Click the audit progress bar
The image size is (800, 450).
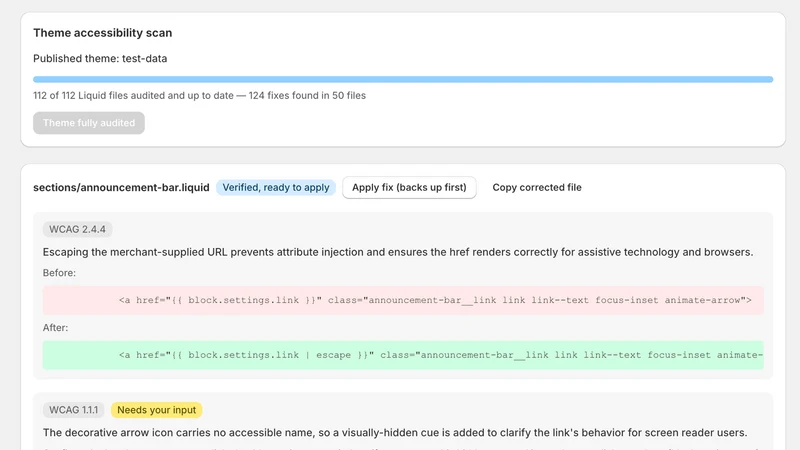pyautogui.click(x=403, y=80)
